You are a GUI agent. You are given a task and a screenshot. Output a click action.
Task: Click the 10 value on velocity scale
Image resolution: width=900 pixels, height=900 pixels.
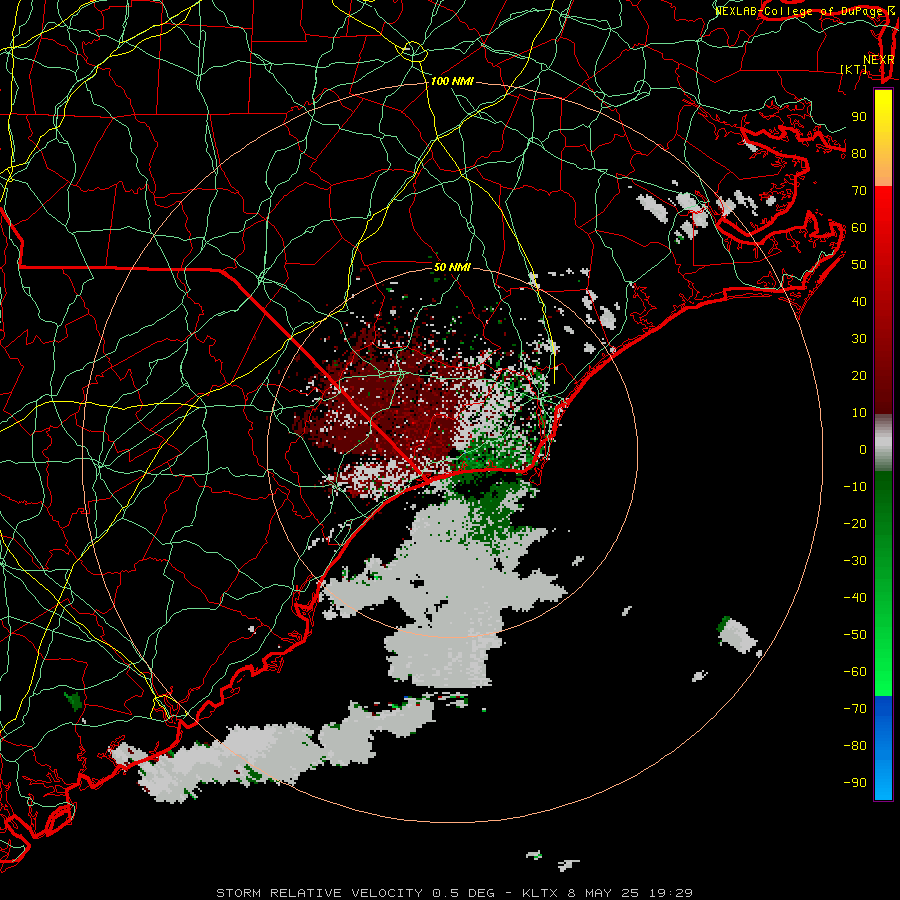click(x=859, y=413)
